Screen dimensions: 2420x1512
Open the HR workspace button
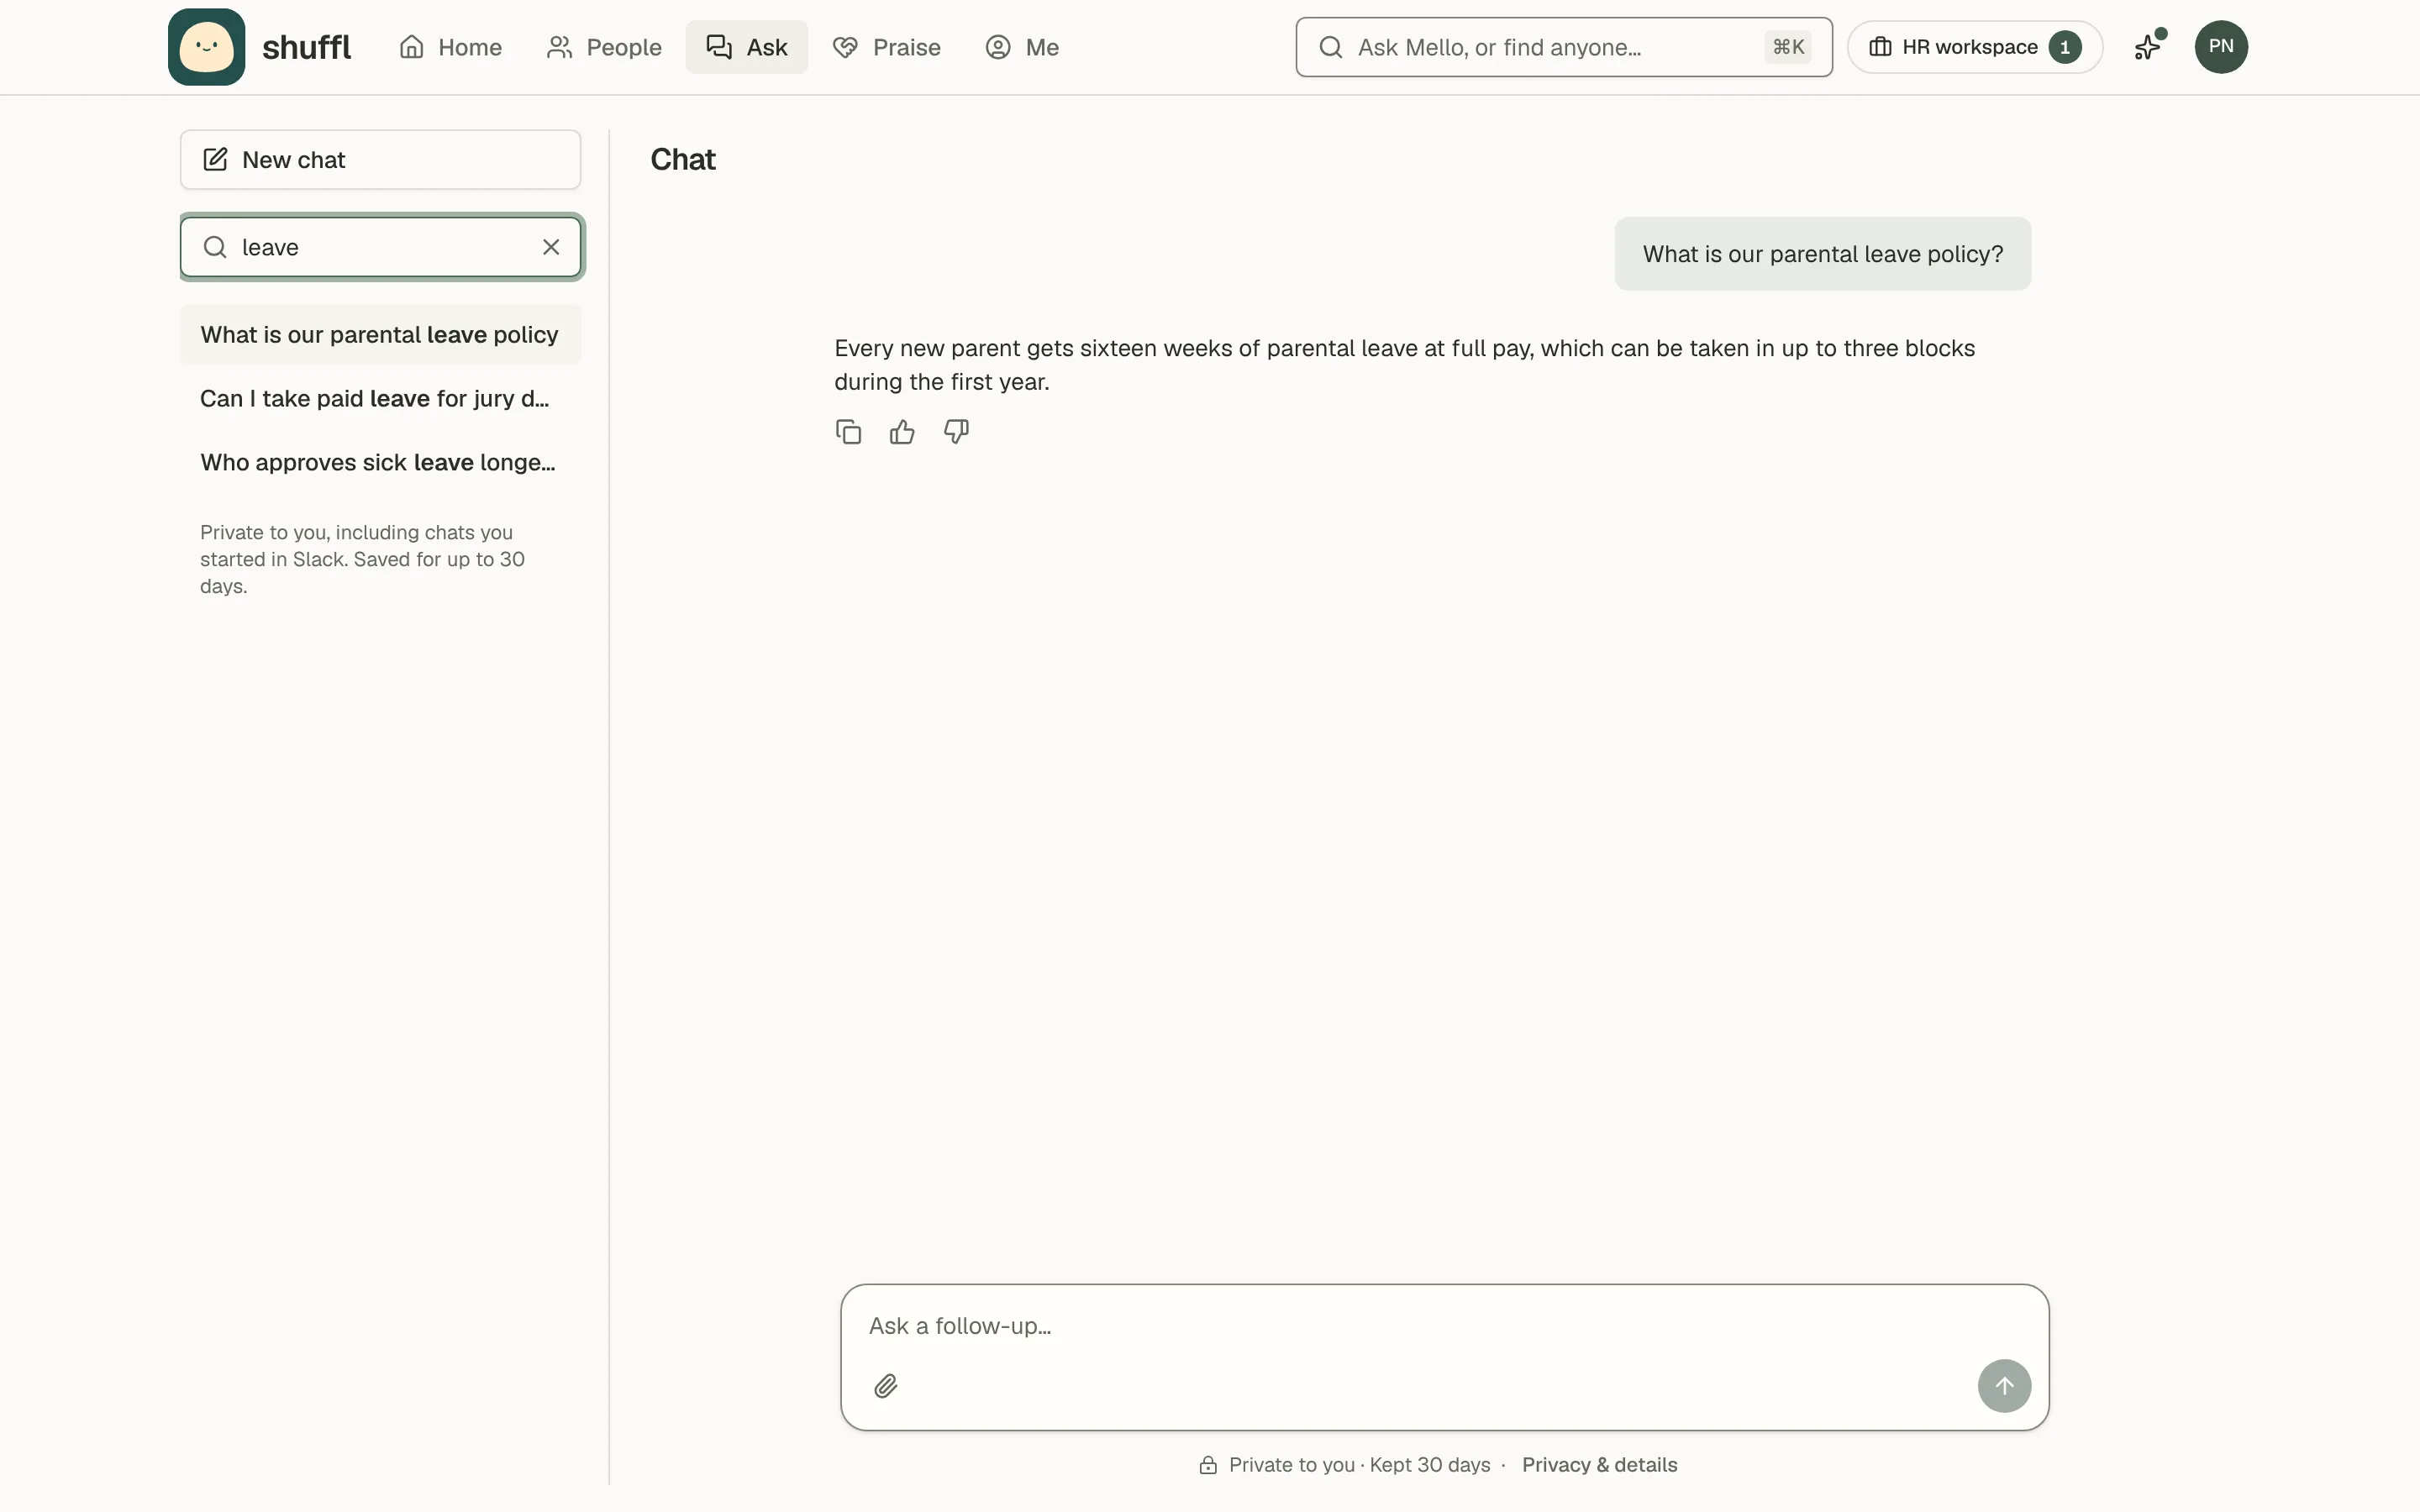pos(1975,47)
